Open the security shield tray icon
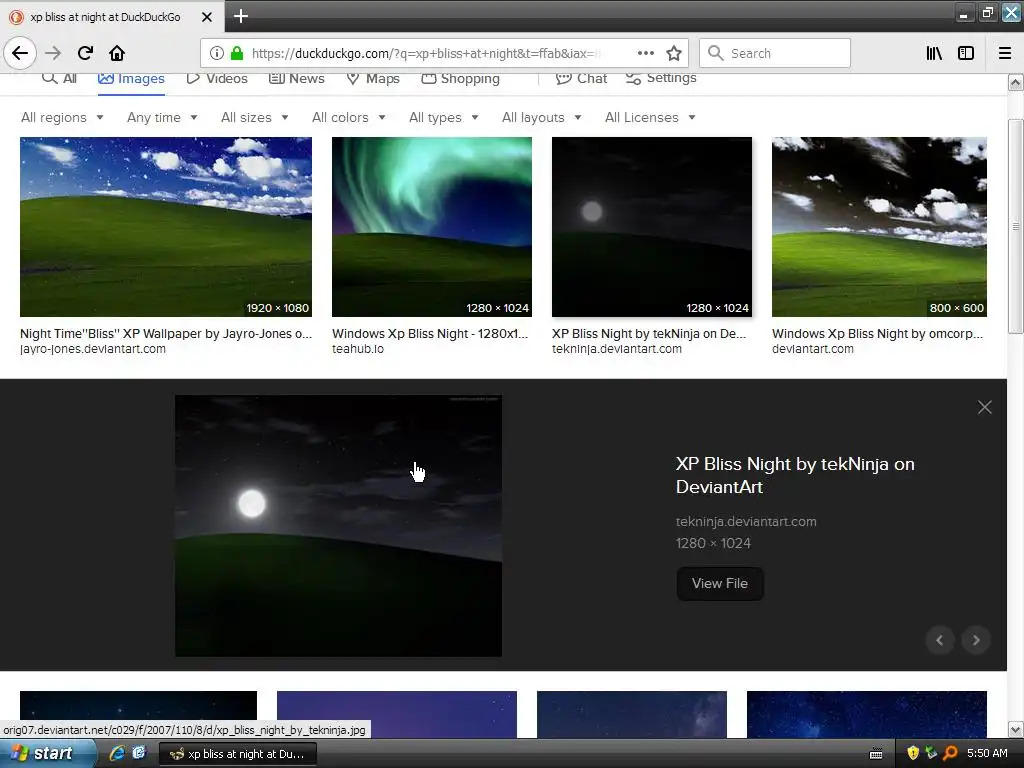Viewport: 1024px width, 768px height. (912, 753)
